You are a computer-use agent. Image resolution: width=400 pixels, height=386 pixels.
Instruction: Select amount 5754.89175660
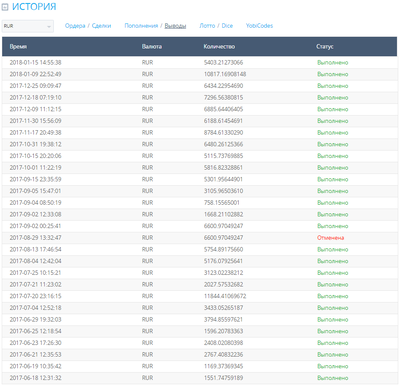point(223,249)
